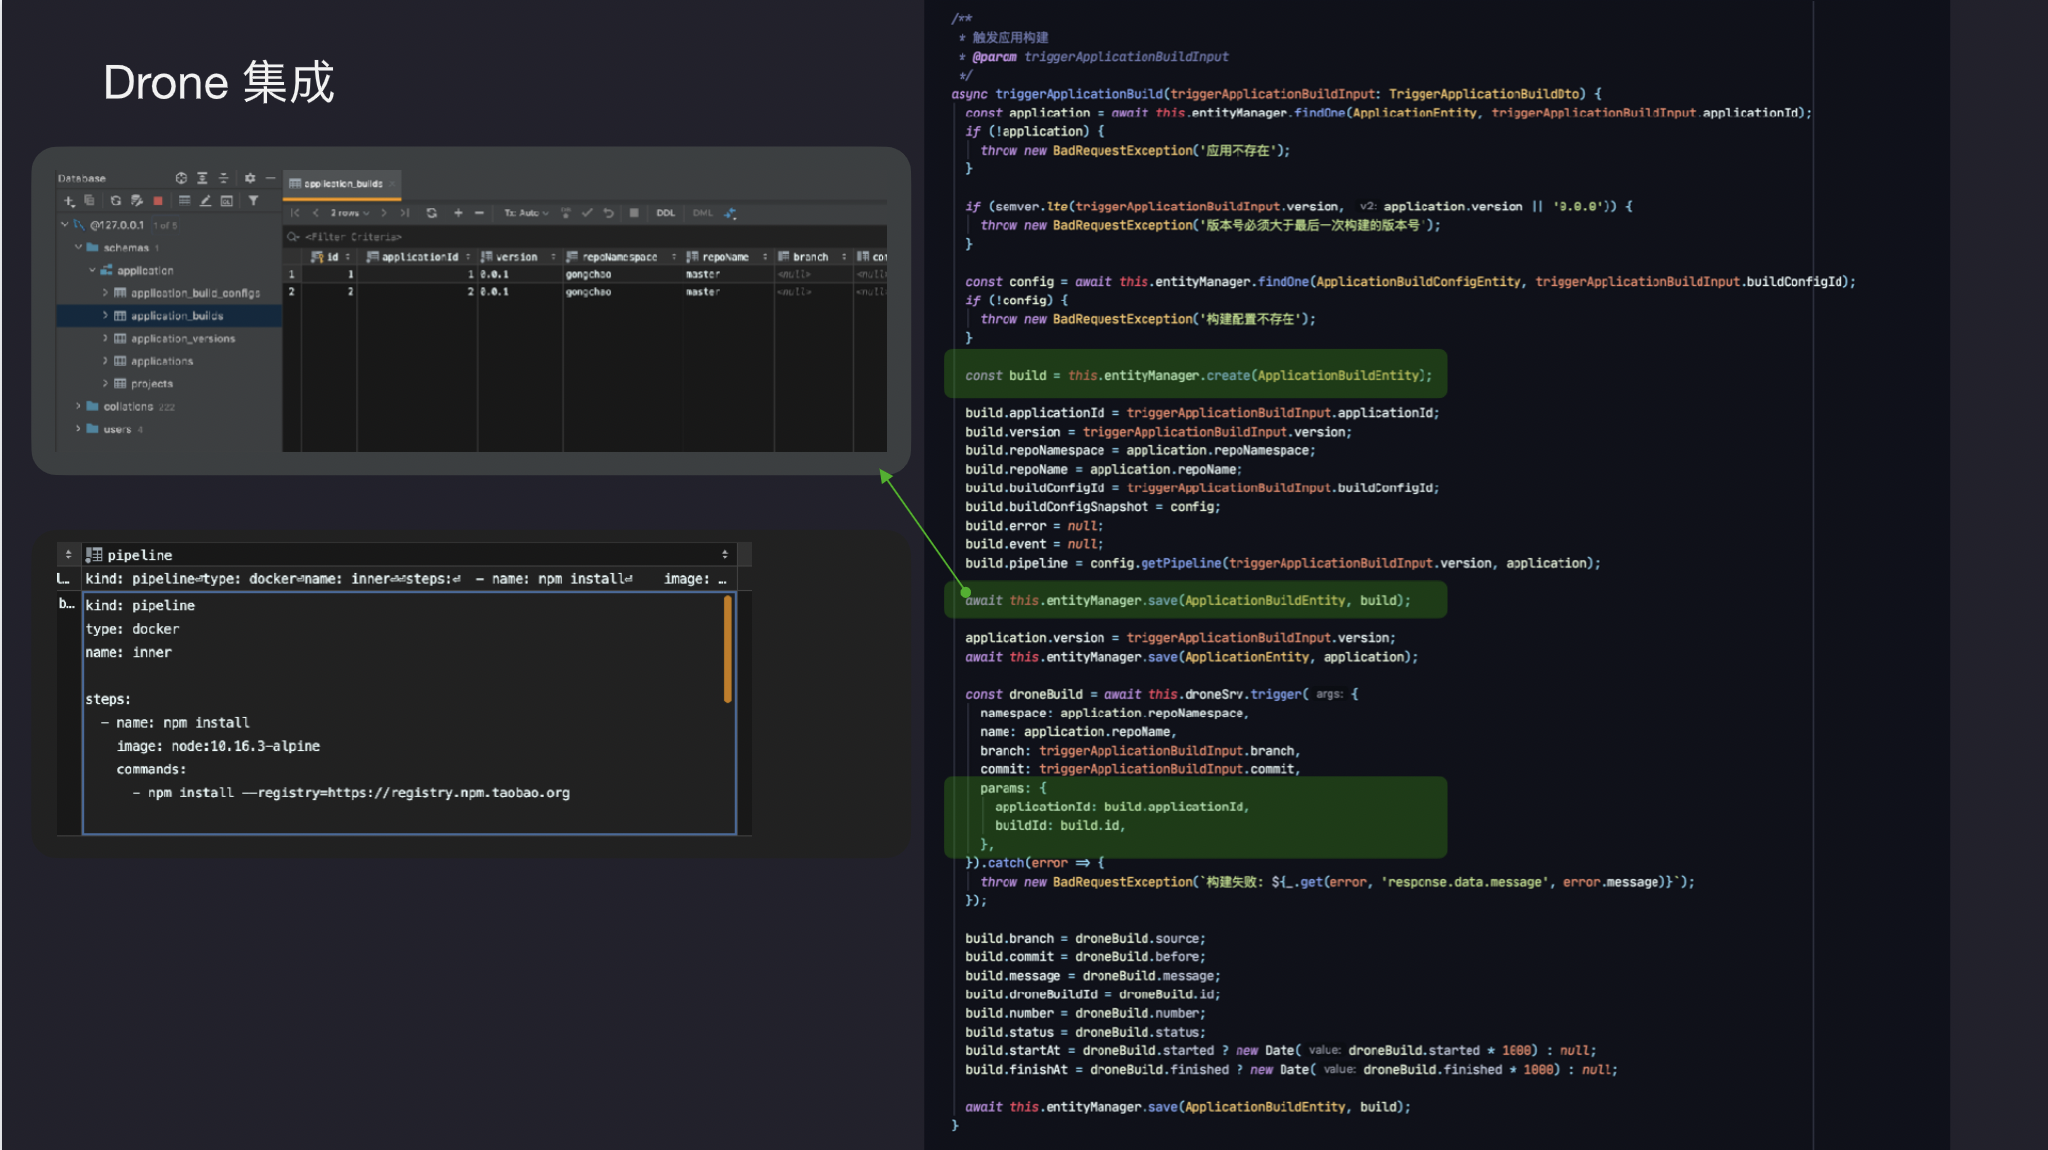The image size is (2048, 1150).
Task: Select row 1 'gongchao' repoNamespace cell
Action: pyautogui.click(x=621, y=274)
